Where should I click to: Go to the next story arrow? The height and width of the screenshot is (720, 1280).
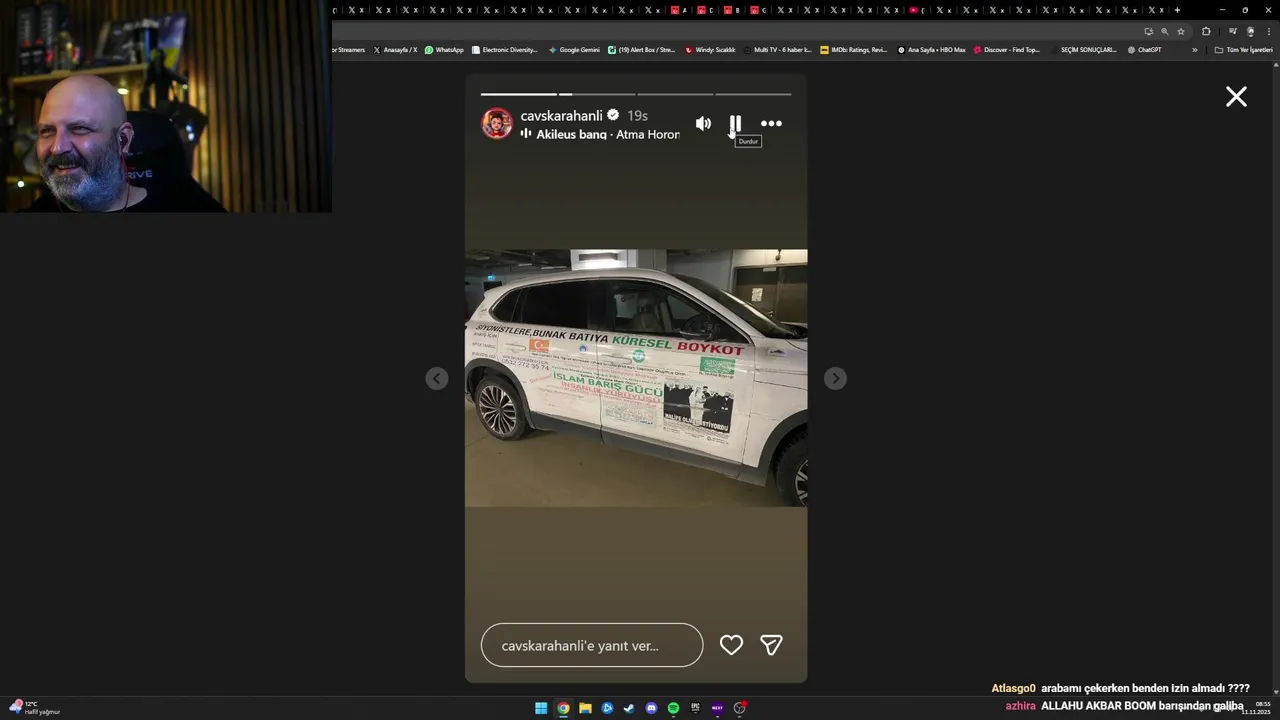(x=835, y=378)
